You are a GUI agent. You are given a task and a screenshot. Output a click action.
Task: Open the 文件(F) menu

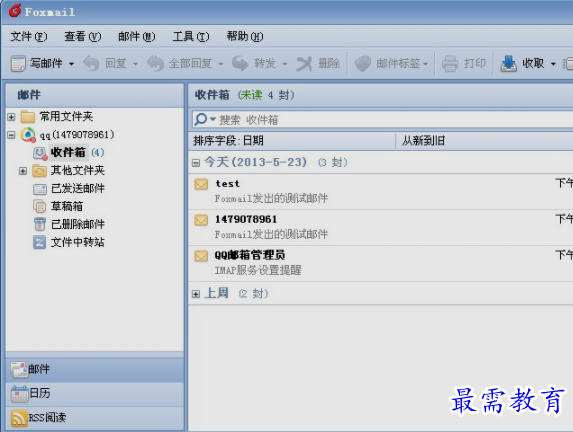coord(29,36)
